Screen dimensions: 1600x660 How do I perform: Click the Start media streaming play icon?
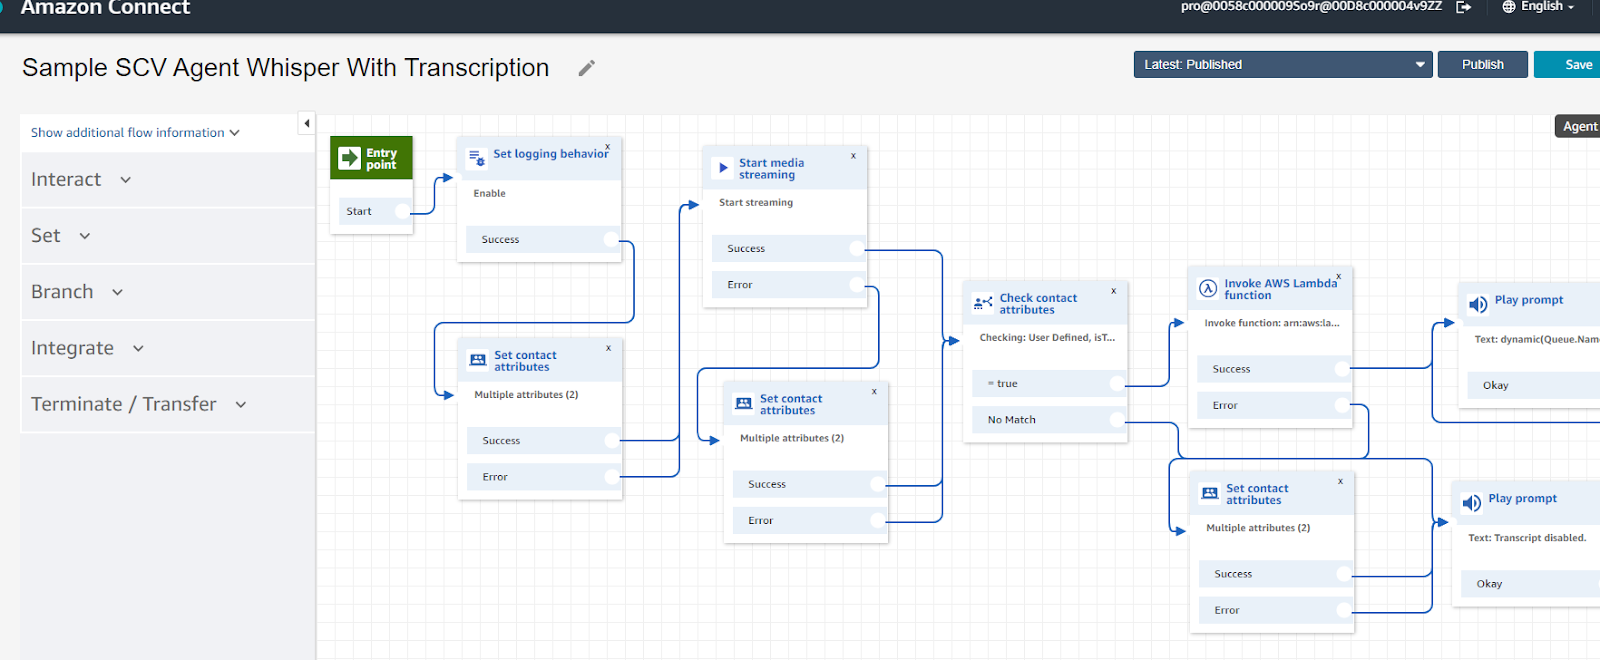723,168
